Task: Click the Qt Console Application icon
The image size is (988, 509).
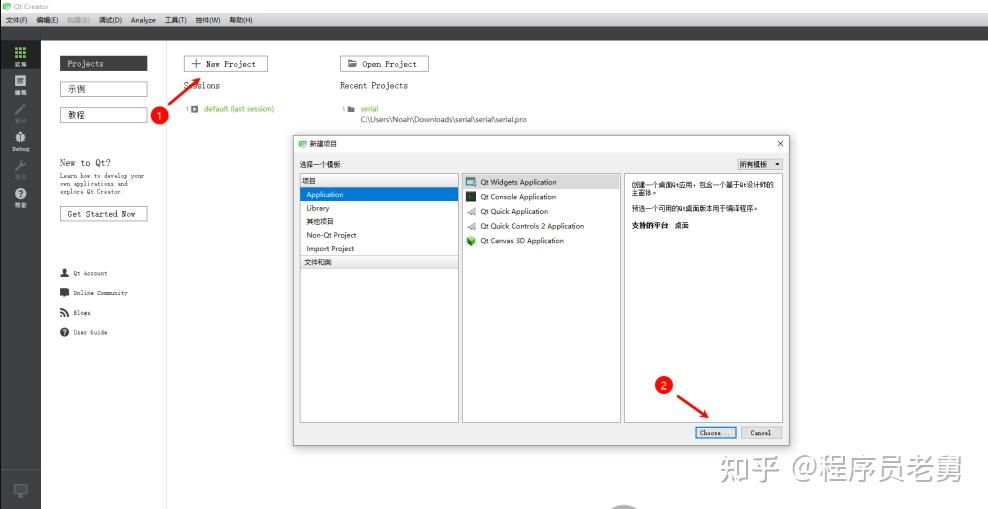Action: click(x=471, y=197)
